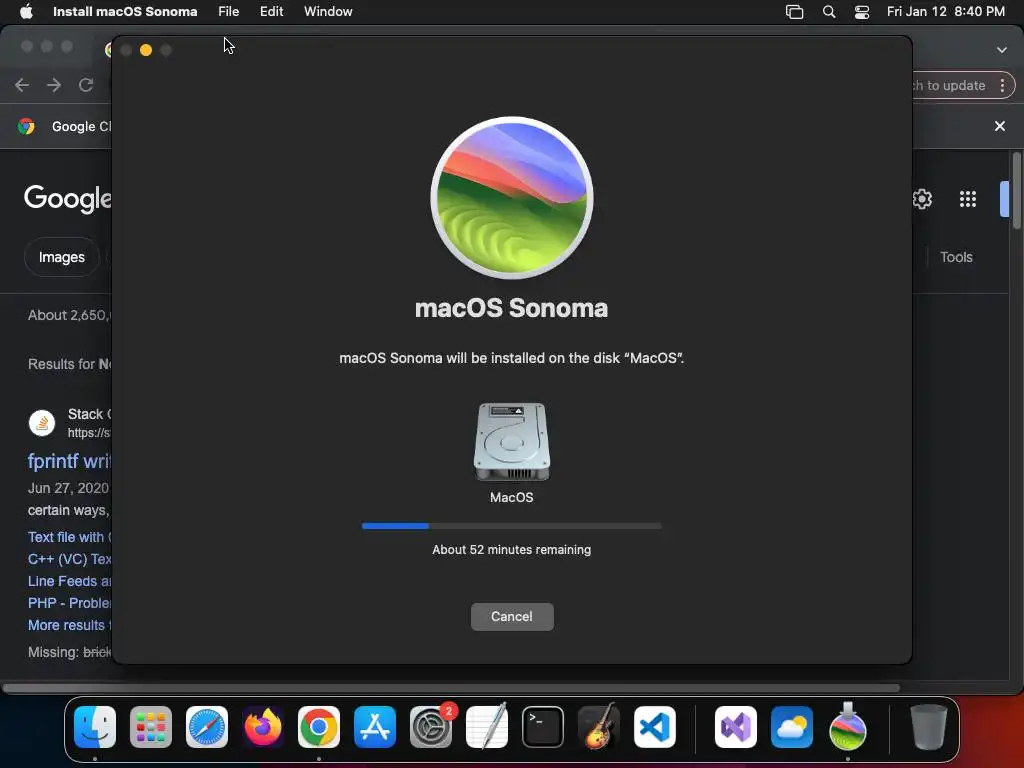Click 'More results' link in Chrome
The height and width of the screenshot is (768, 1024).
(70, 625)
